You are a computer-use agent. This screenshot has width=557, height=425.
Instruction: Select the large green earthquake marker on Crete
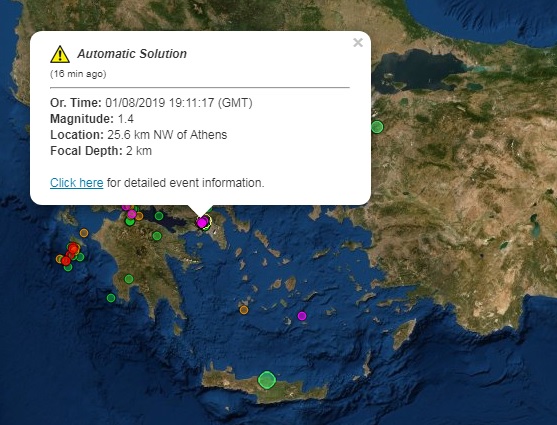267,380
